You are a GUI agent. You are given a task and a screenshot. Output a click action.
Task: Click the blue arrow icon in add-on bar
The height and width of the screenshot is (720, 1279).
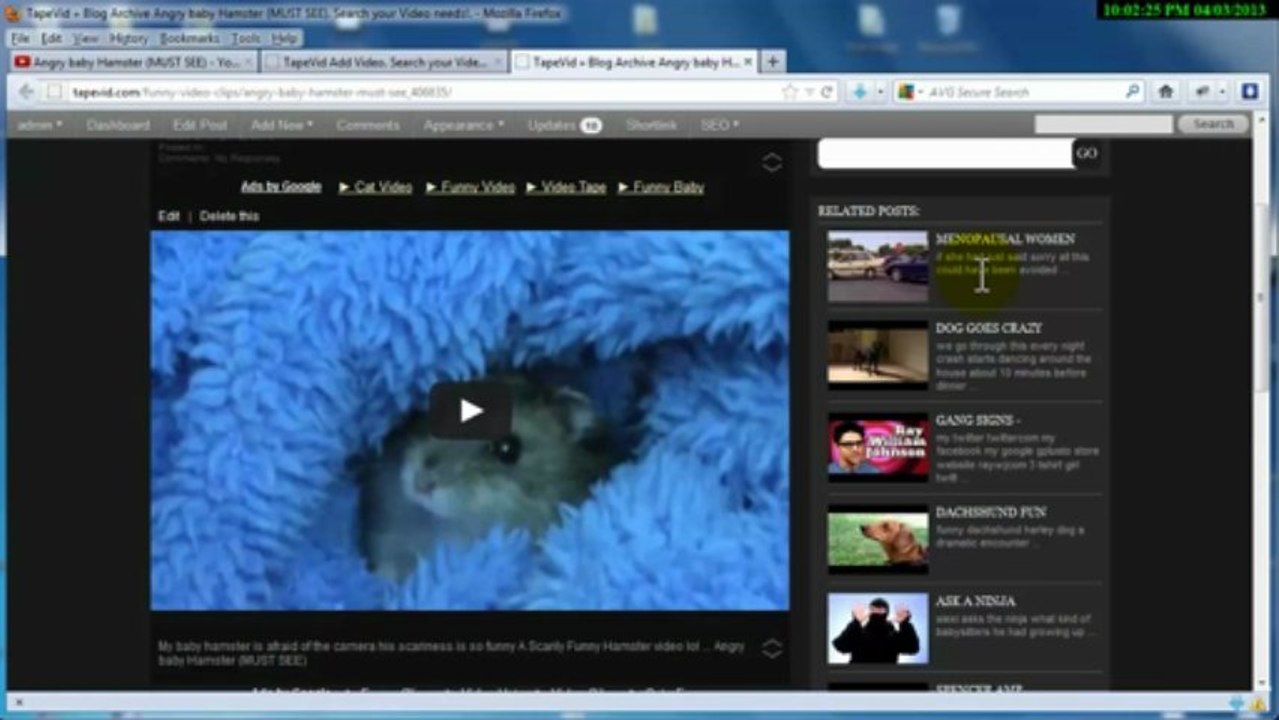[x=1238, y=703]
